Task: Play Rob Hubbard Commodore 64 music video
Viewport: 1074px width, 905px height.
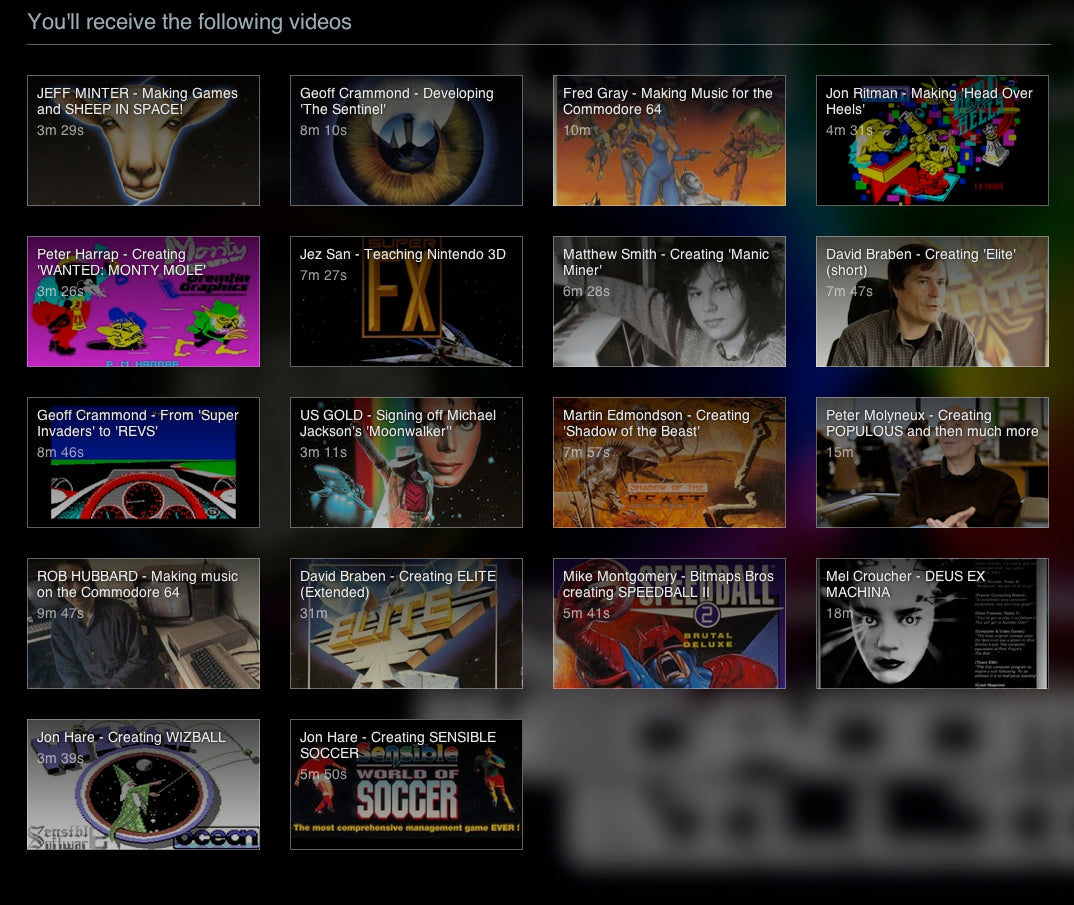Action: (143, 624)
